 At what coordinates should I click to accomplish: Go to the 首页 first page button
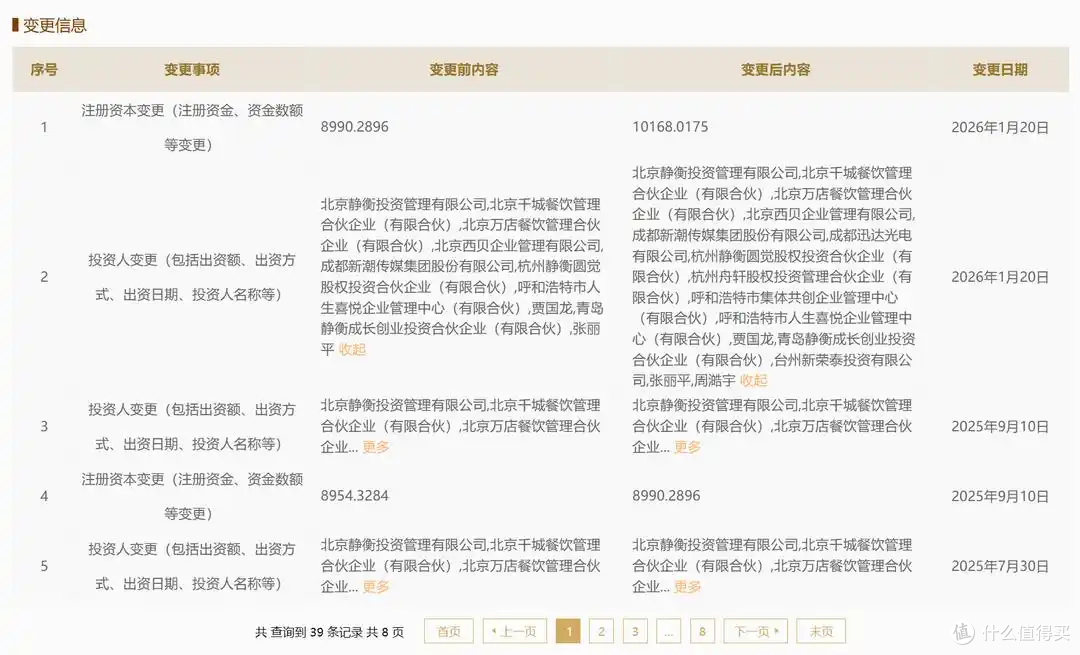[x=448, y=631]
